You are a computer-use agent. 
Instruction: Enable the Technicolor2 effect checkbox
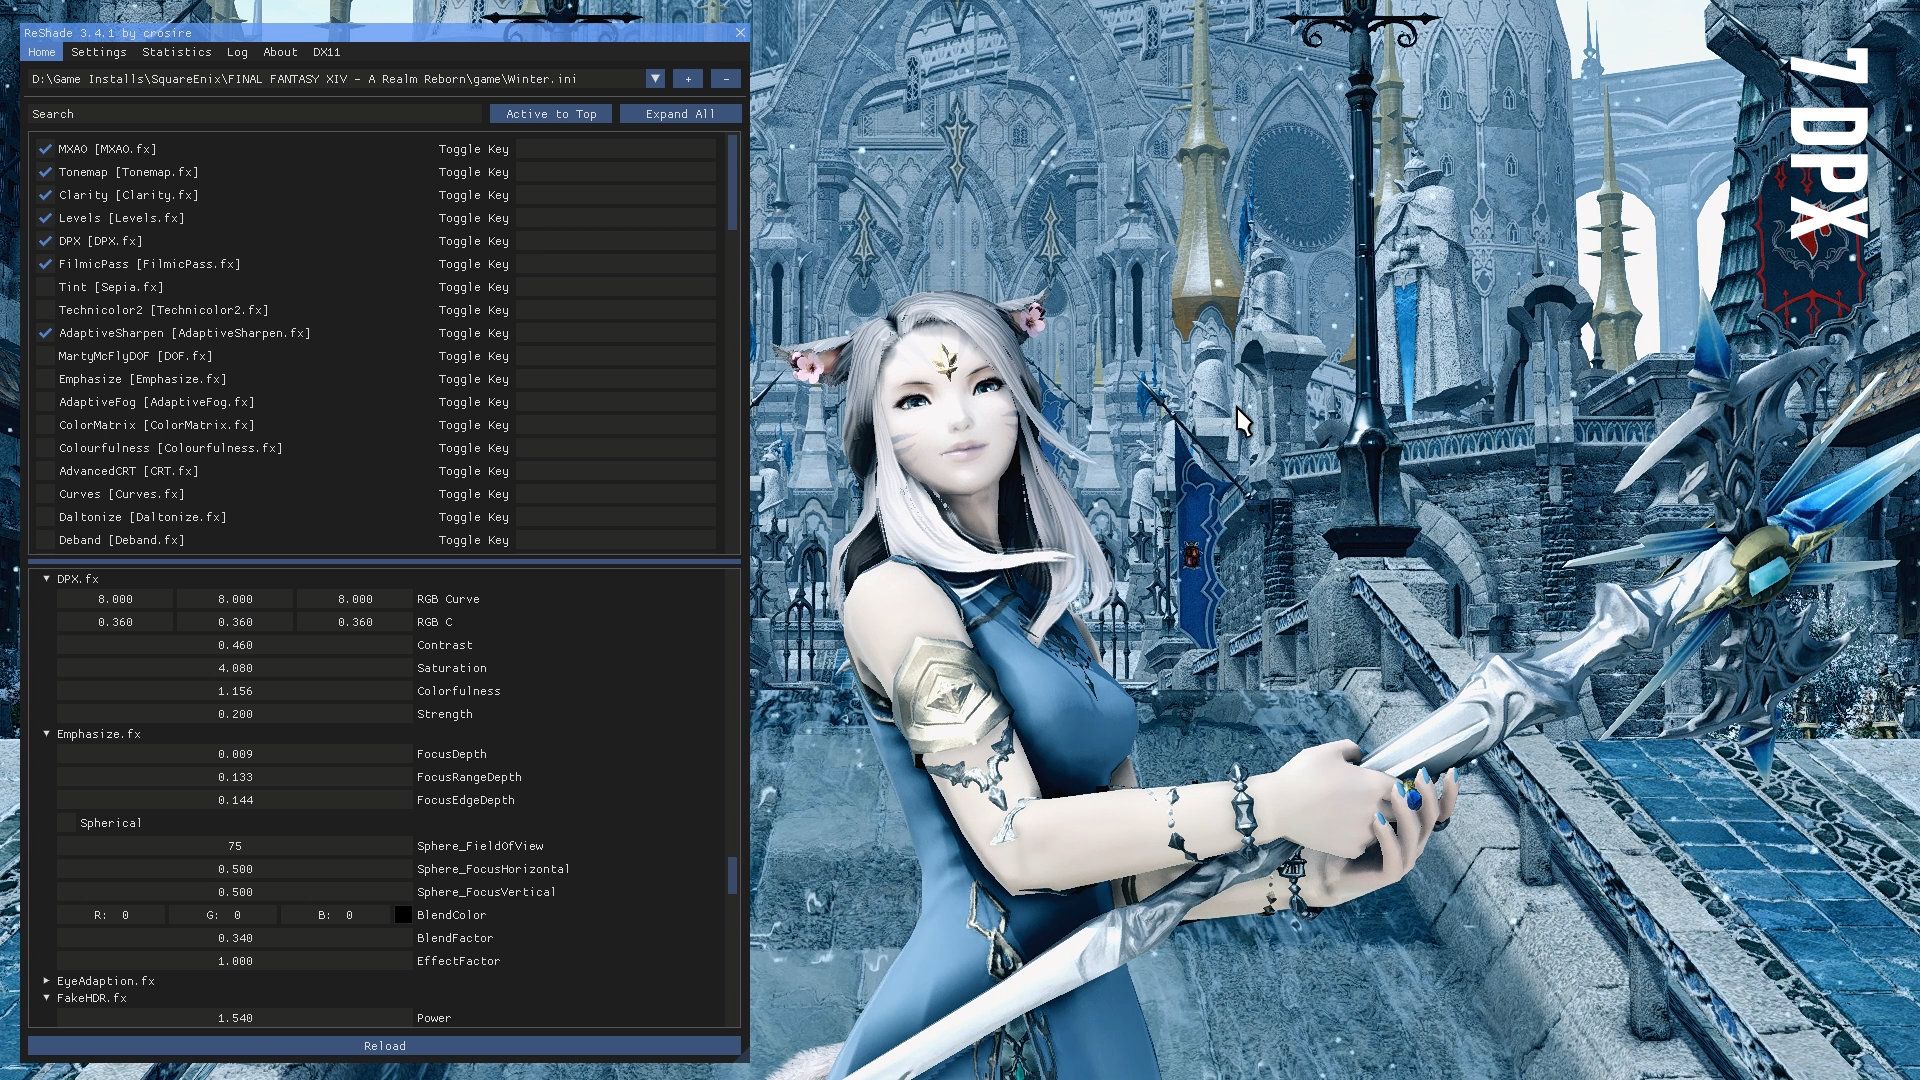click(x=45, y=310)
